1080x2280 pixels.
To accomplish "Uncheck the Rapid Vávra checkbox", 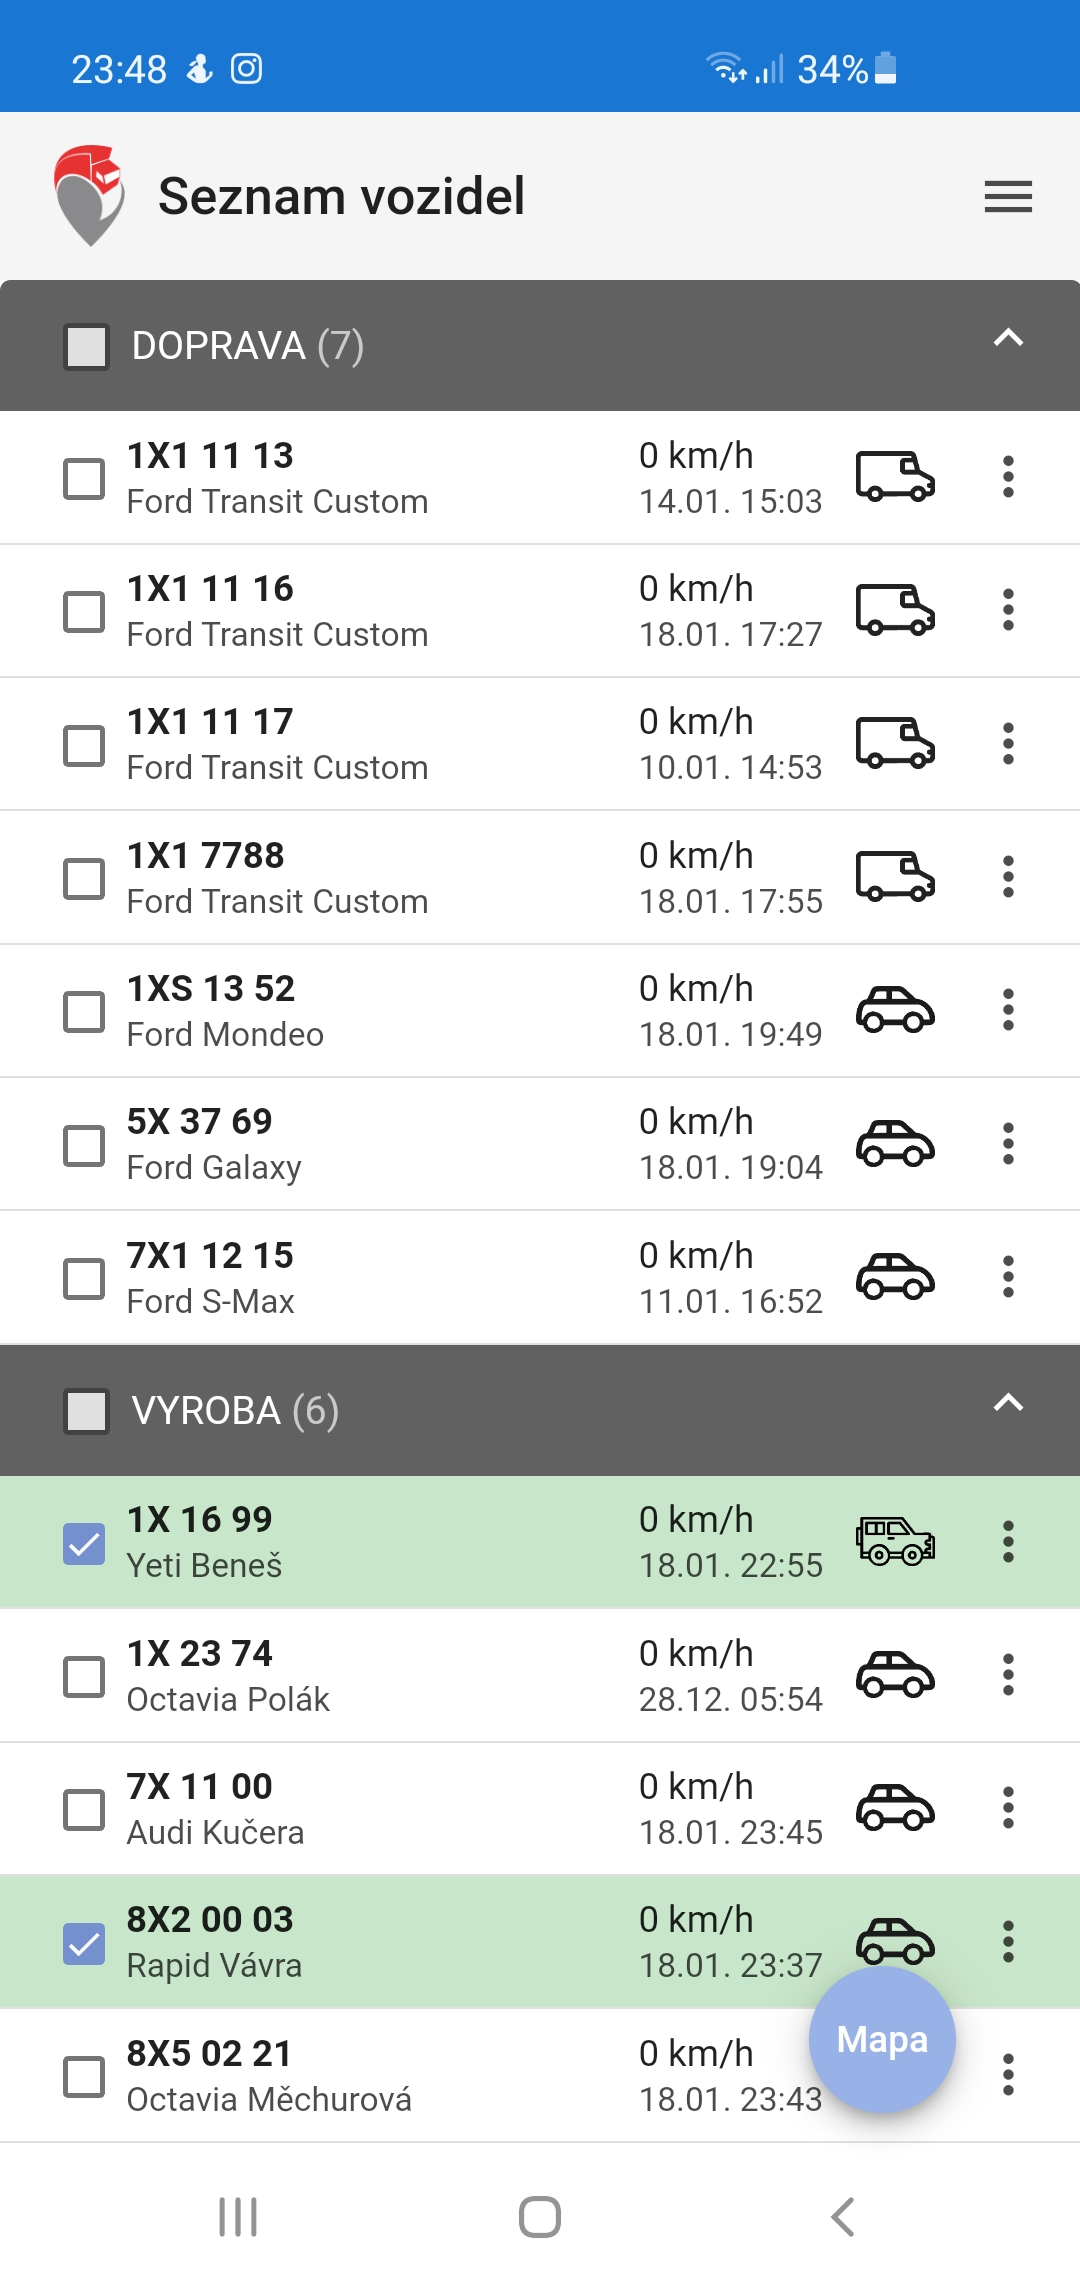I will point(84,1943).
